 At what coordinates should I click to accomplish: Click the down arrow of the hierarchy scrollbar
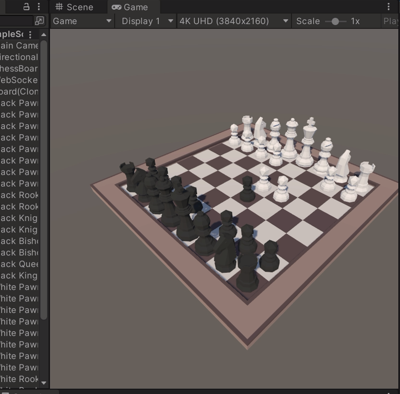pos(44,383)
